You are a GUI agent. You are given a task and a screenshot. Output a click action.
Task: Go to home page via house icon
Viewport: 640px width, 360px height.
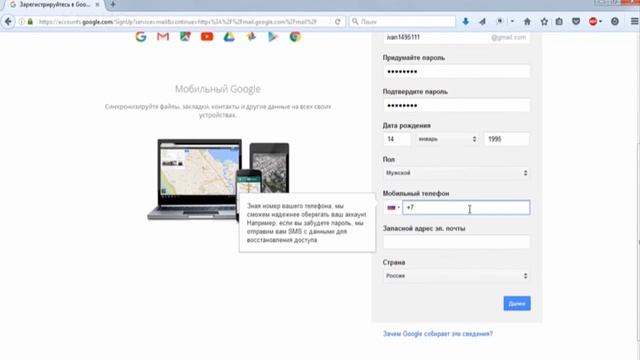[x=527, y=22]
